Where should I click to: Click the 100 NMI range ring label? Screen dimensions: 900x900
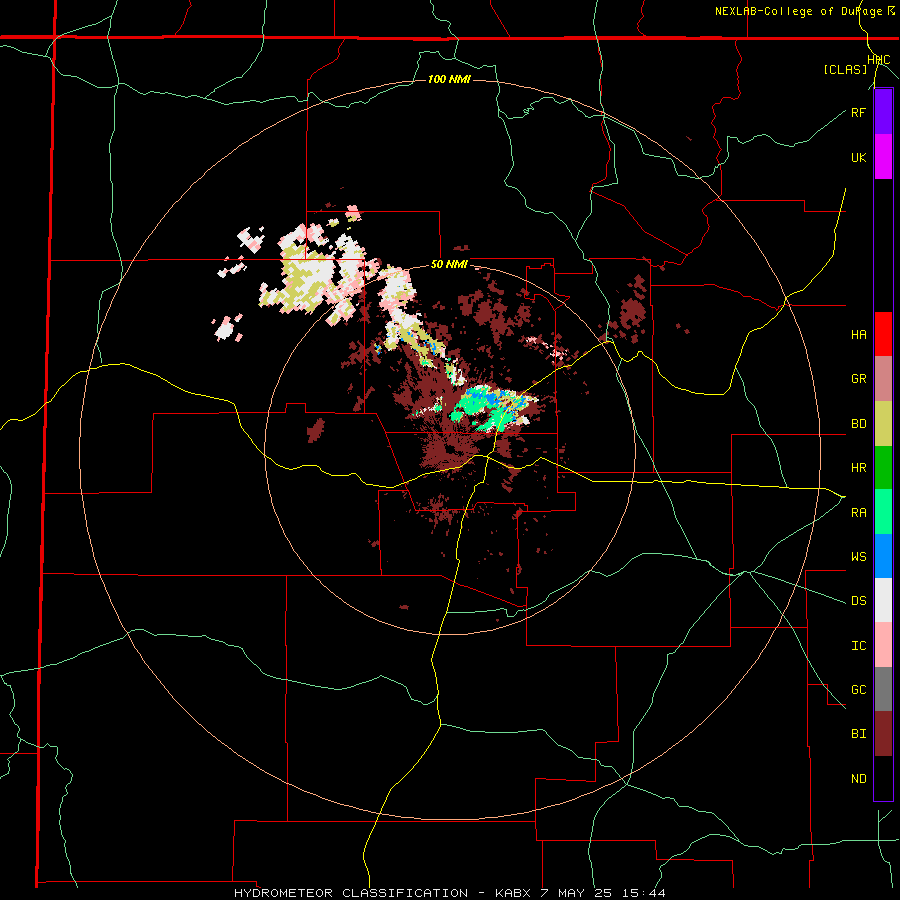(449, 79)
